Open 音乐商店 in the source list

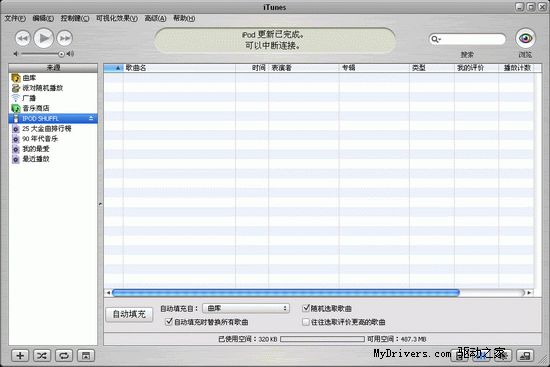click(53, 108)
